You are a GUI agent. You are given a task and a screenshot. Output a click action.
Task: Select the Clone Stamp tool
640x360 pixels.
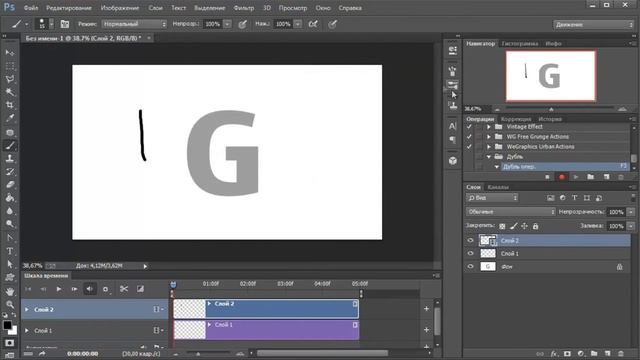[10, 158]
